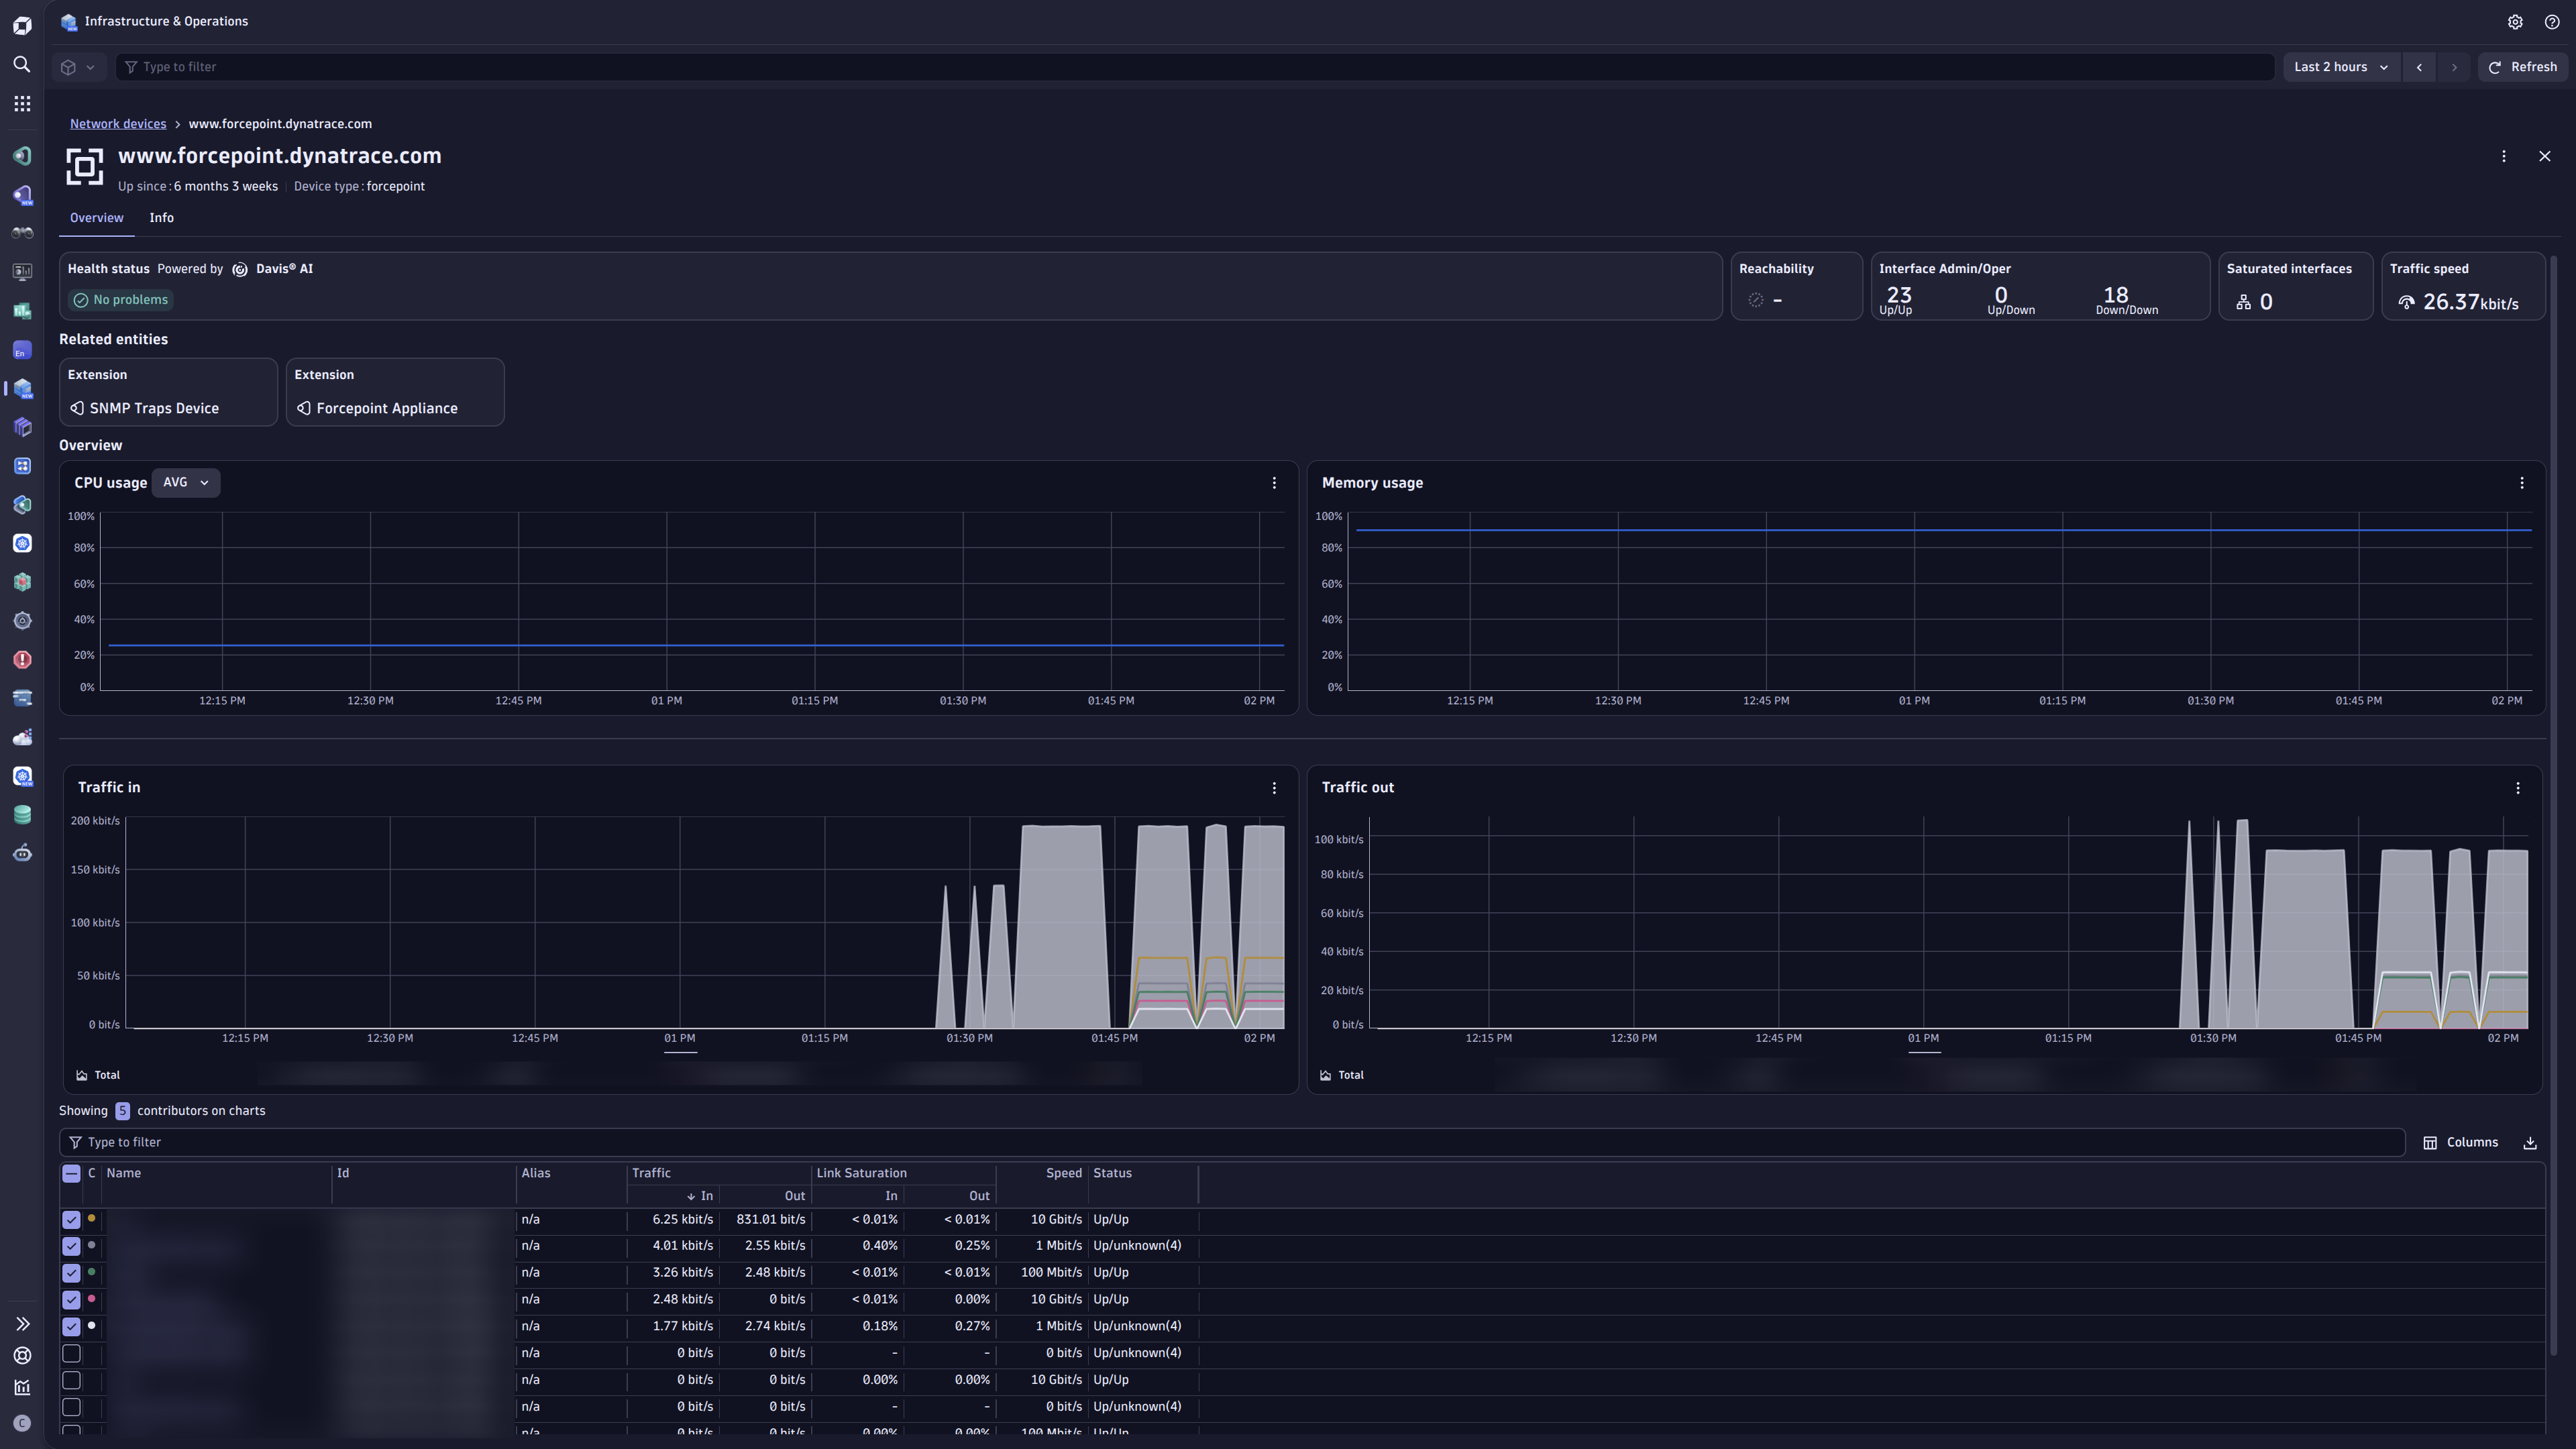Open device actions three-dot menu
Image resolution: width=2576 pixels, height=1449 pixels.
coord(2504,156)
